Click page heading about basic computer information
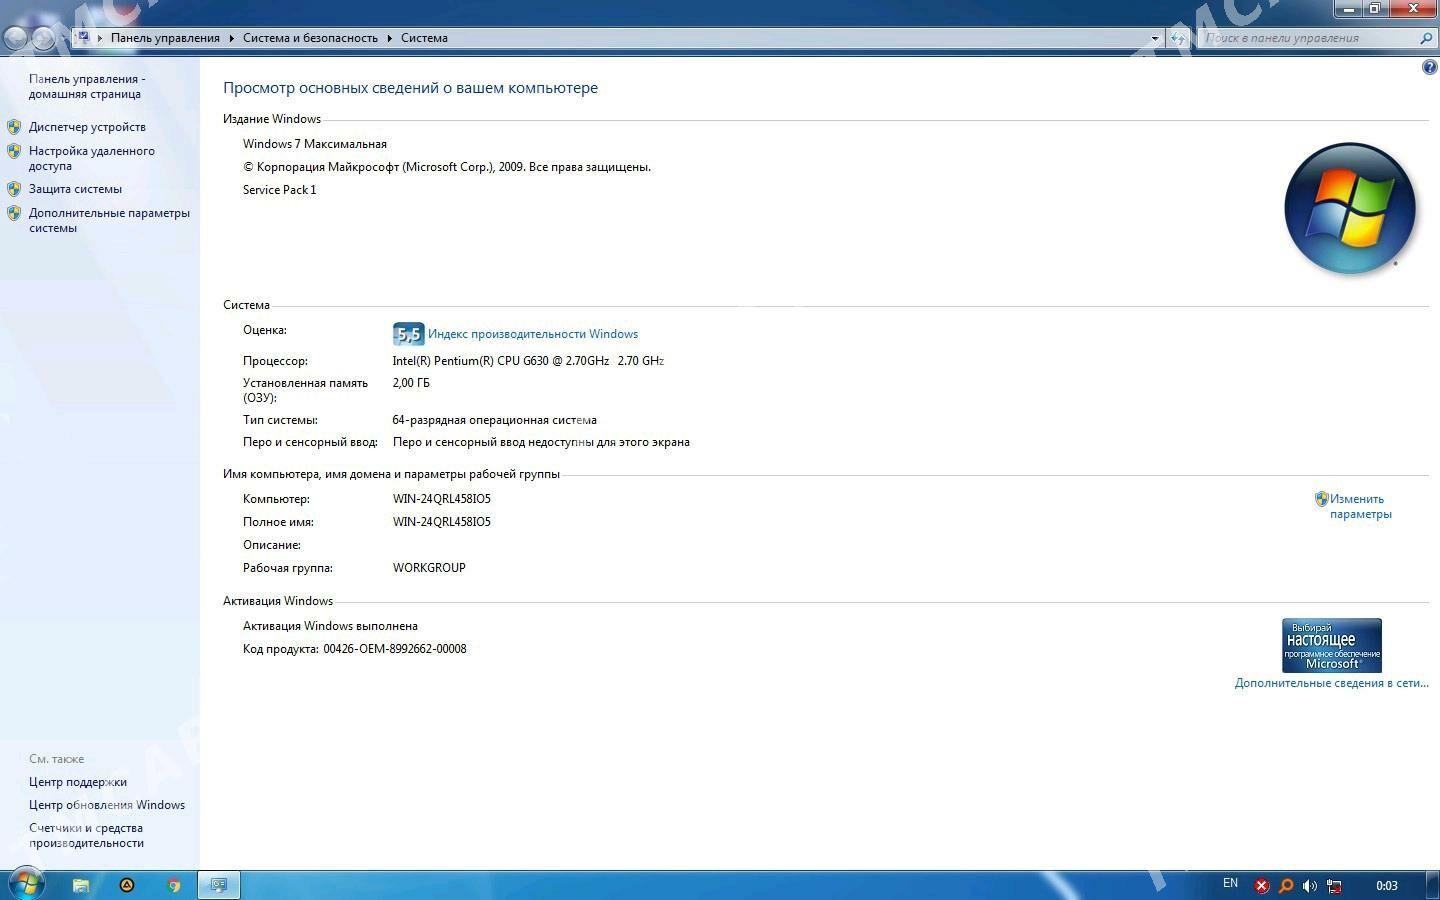This screenshot has width=1440, height=900. pos(410,88)
